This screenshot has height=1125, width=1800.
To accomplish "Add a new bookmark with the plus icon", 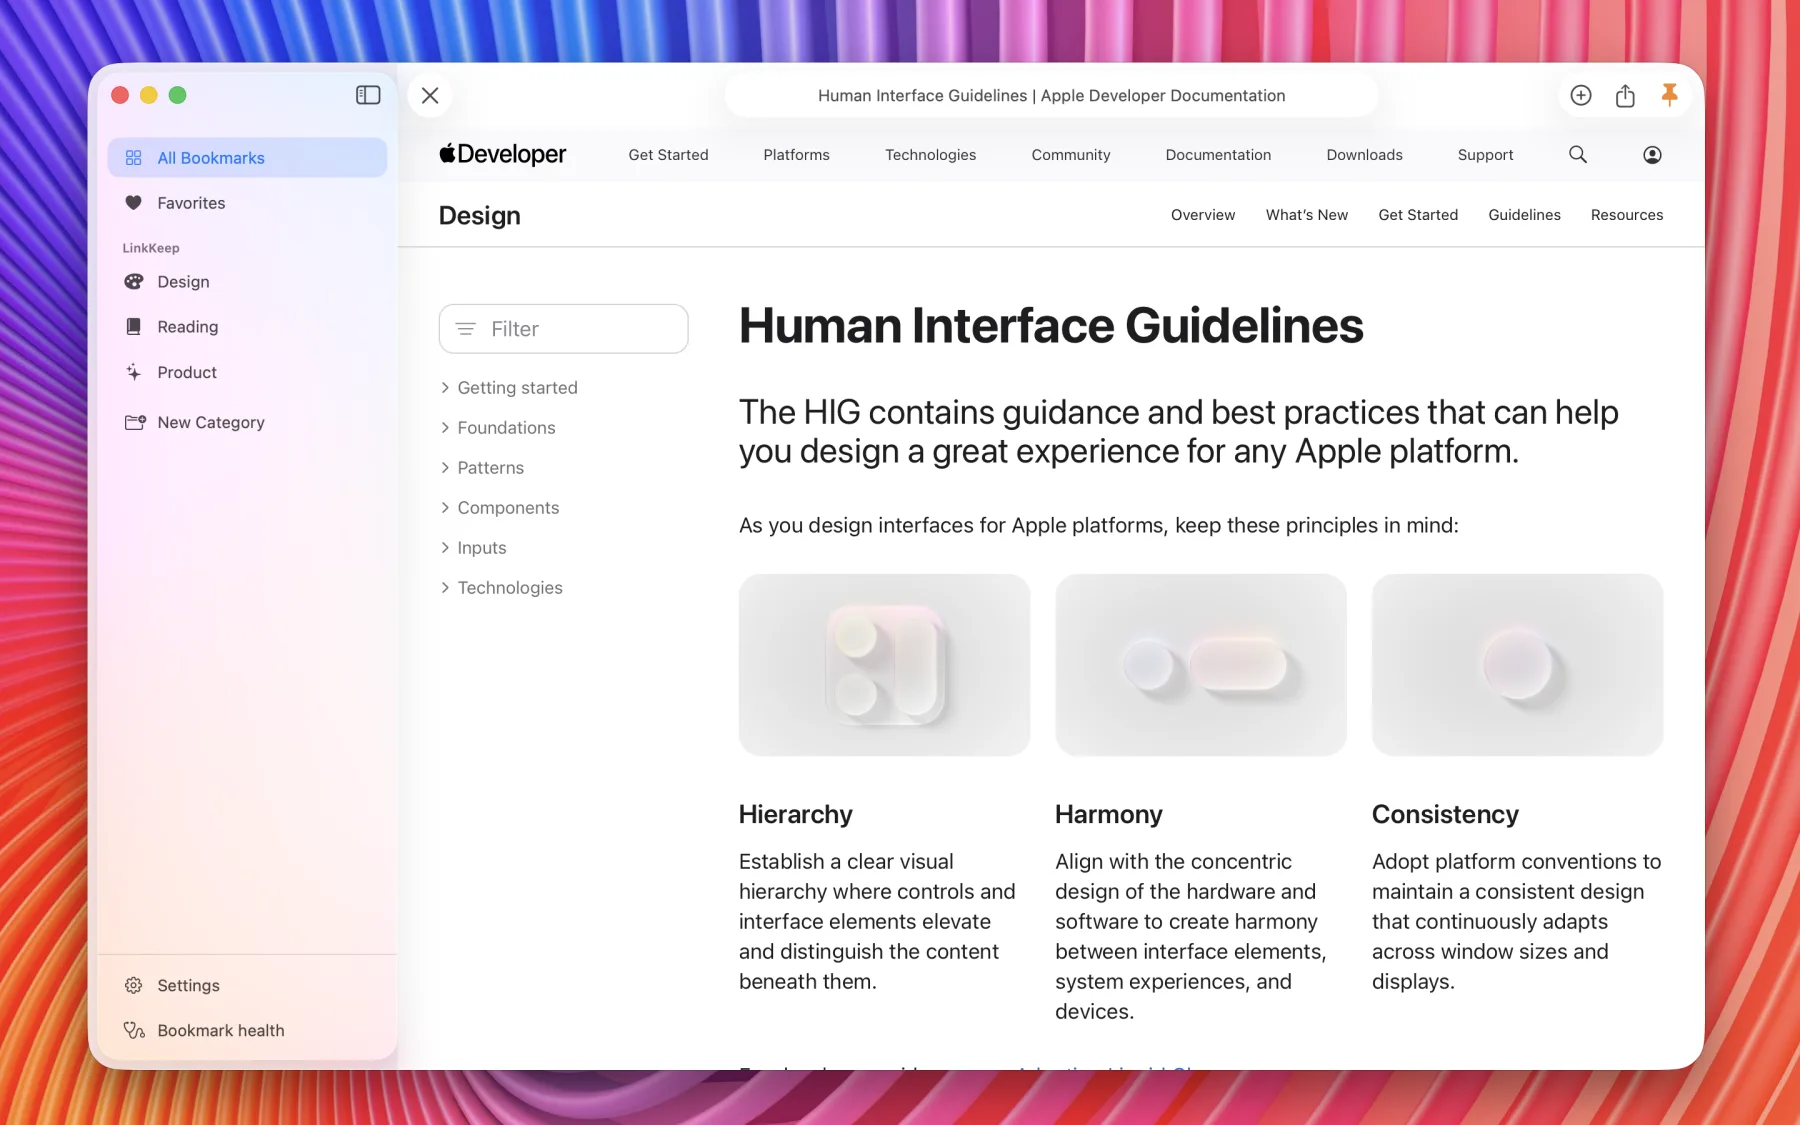I will (x=1581, y=95).
